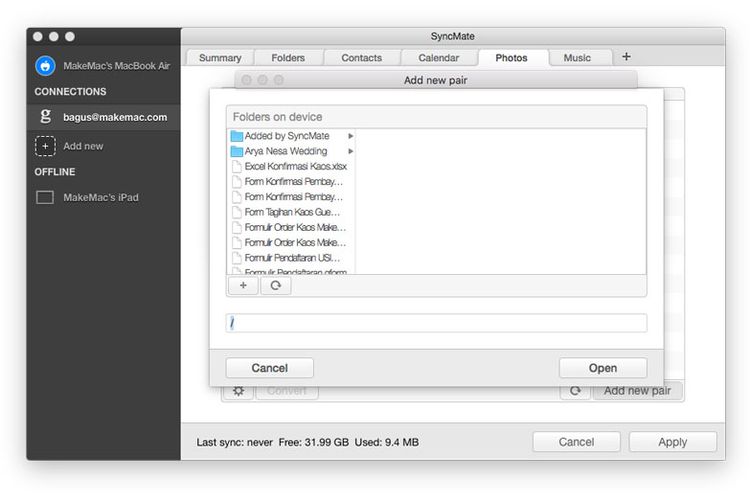Select the Arya Nesa Wedding row
The image size is (750, 500).
pyautogui.click(x=292, y=151)
